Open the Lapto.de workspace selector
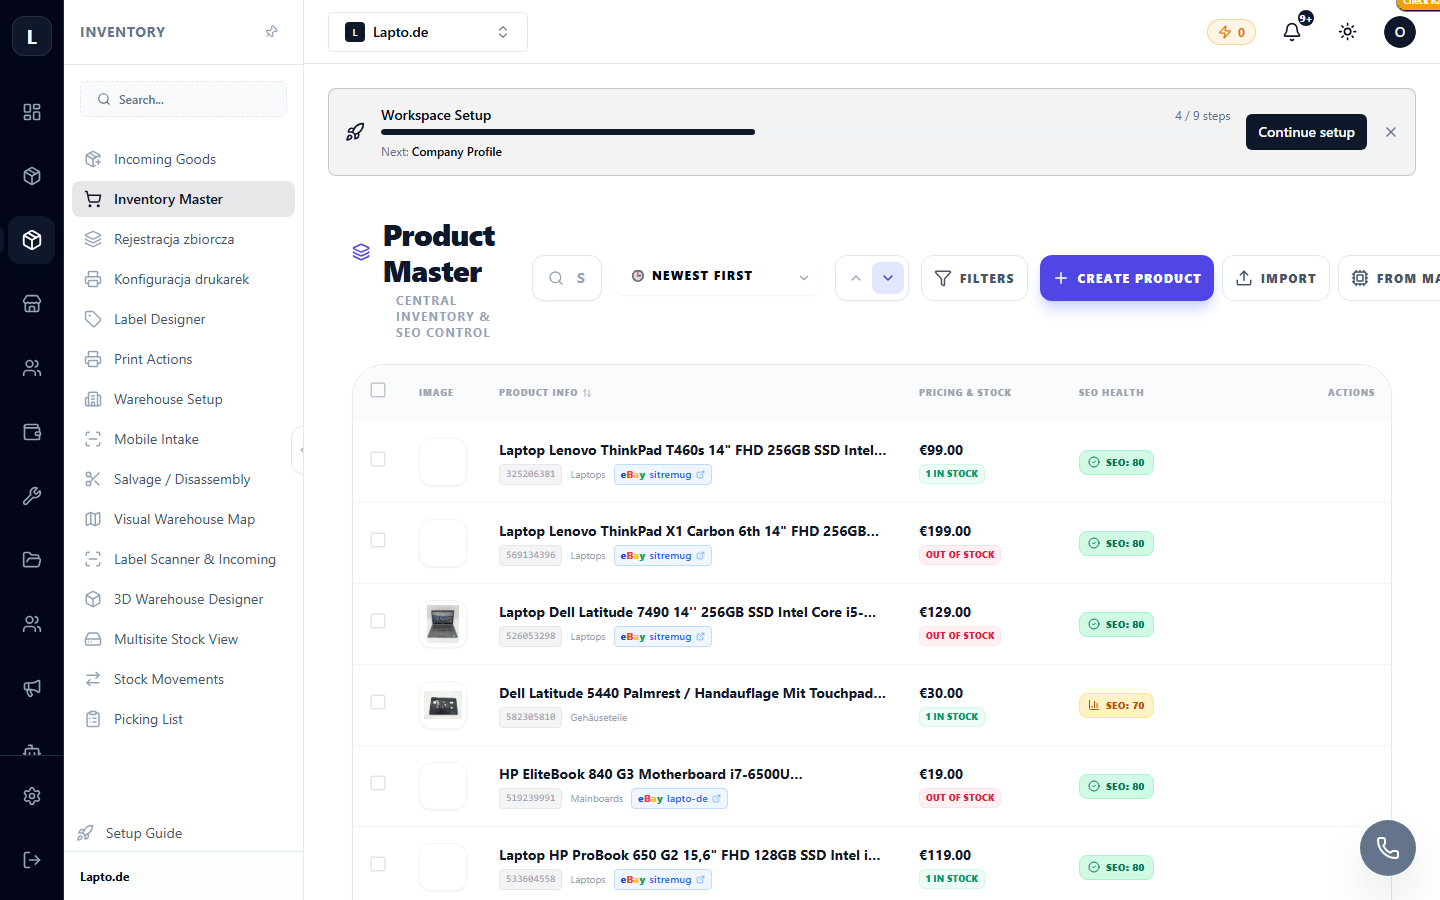This screenshot has width=1440, height=900. (428, 32)
